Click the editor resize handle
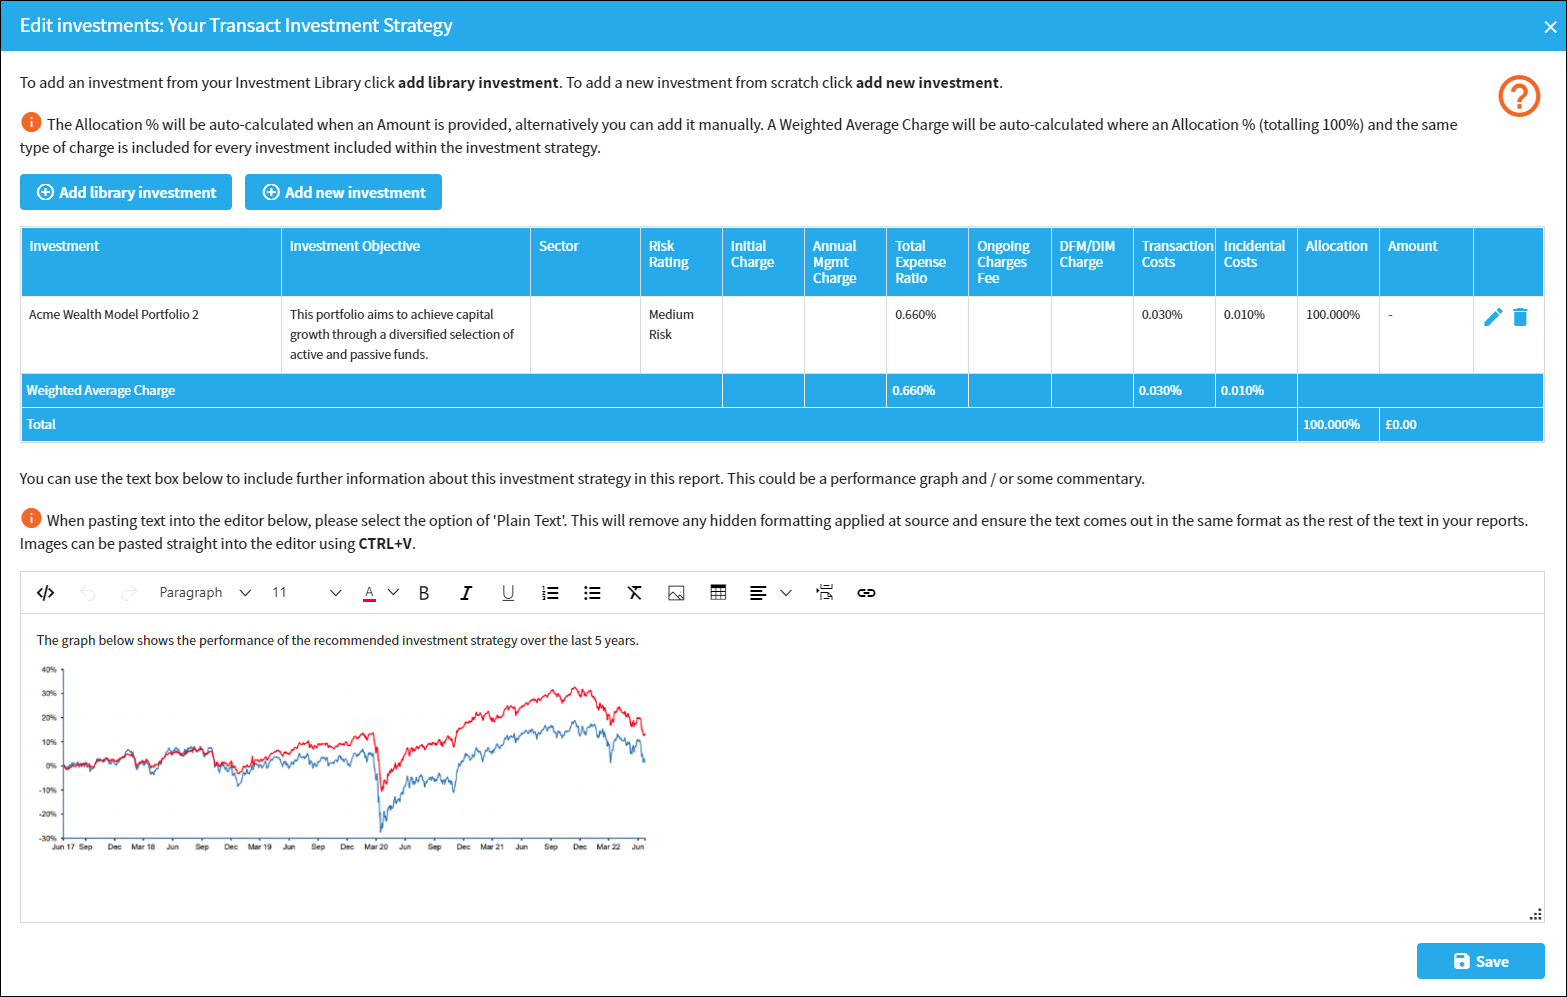1567x997 pixels. point(1536,914)
